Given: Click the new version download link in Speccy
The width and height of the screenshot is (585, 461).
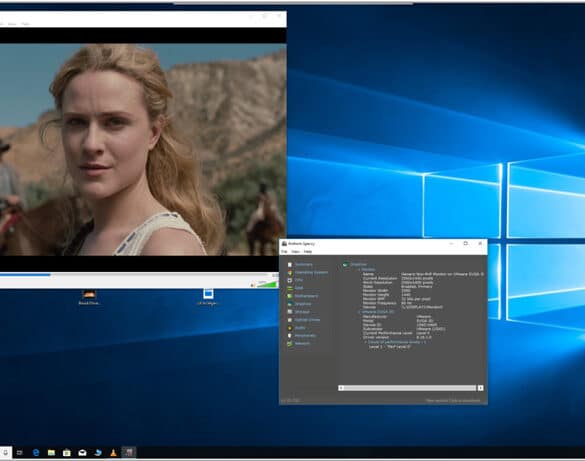Looking at the screenshot, I should coord(453,401).
